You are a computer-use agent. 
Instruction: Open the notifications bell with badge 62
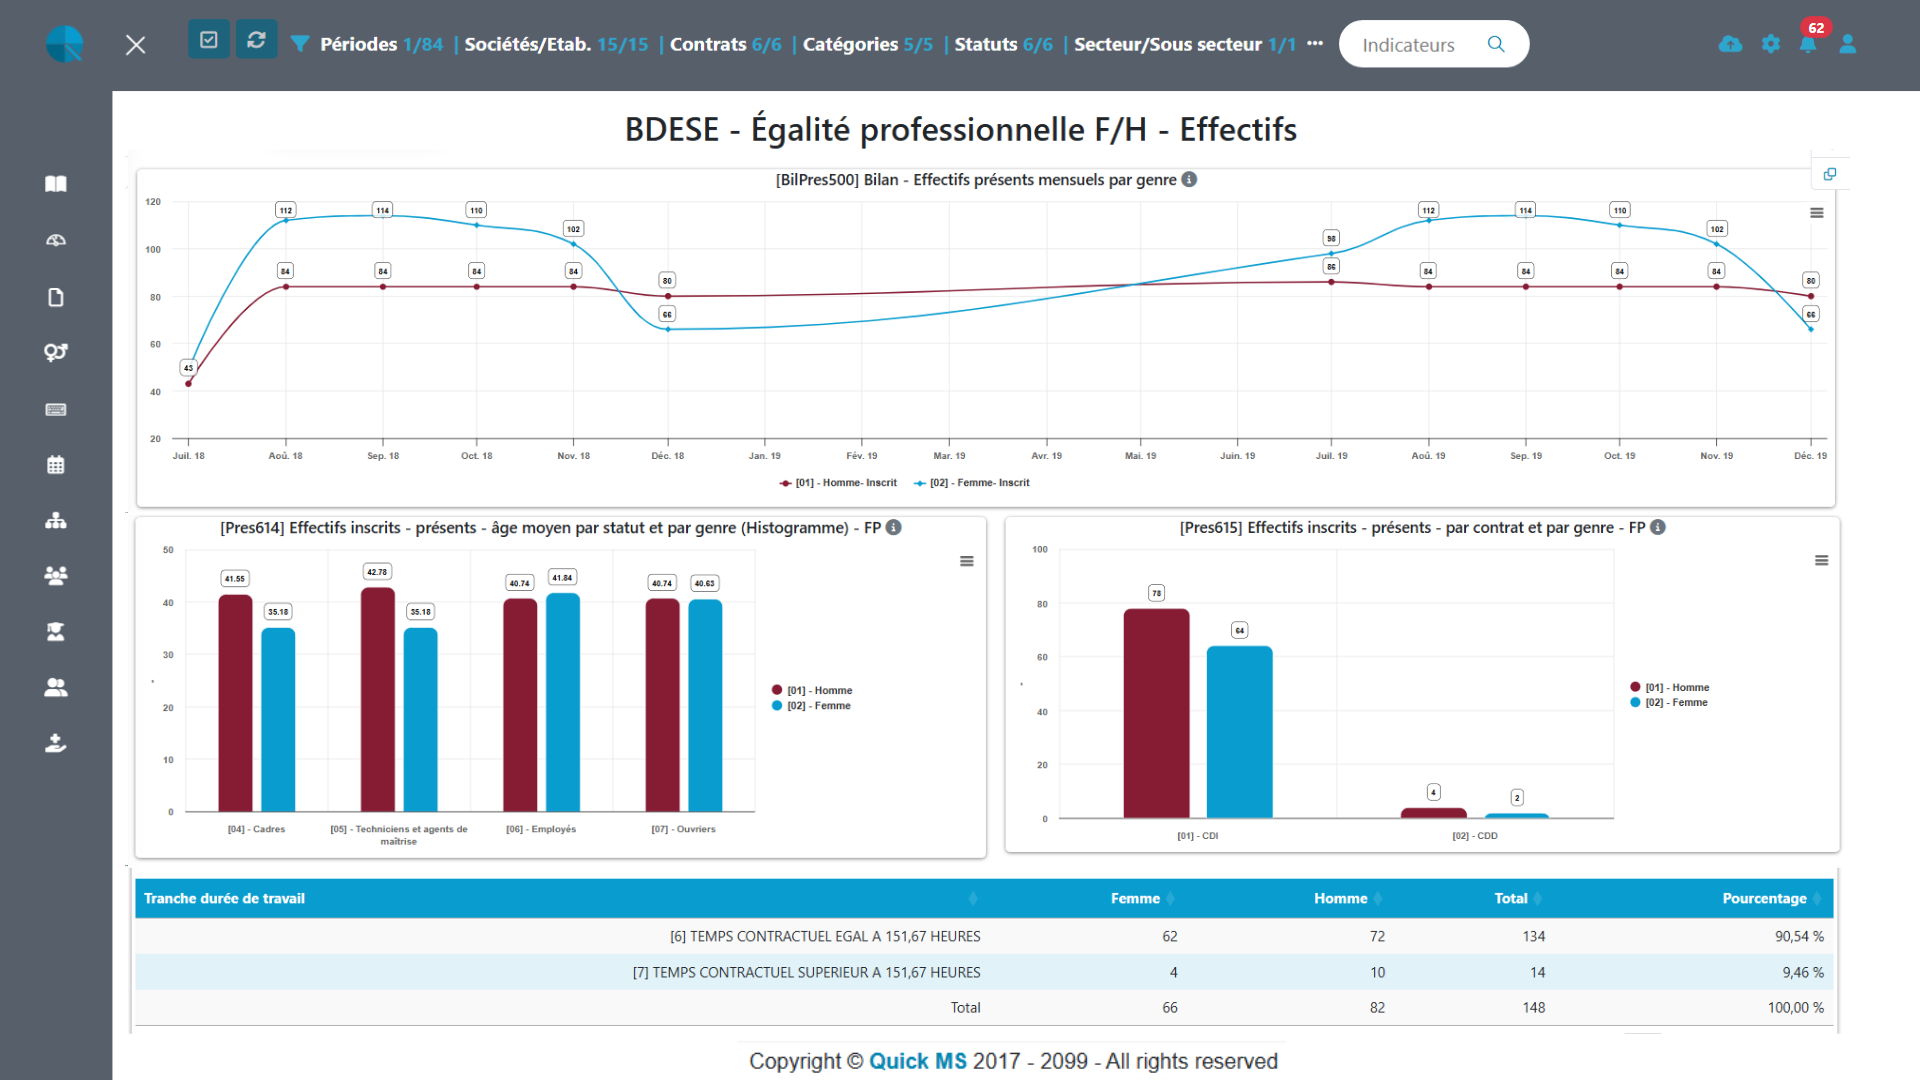(1808, 44)
